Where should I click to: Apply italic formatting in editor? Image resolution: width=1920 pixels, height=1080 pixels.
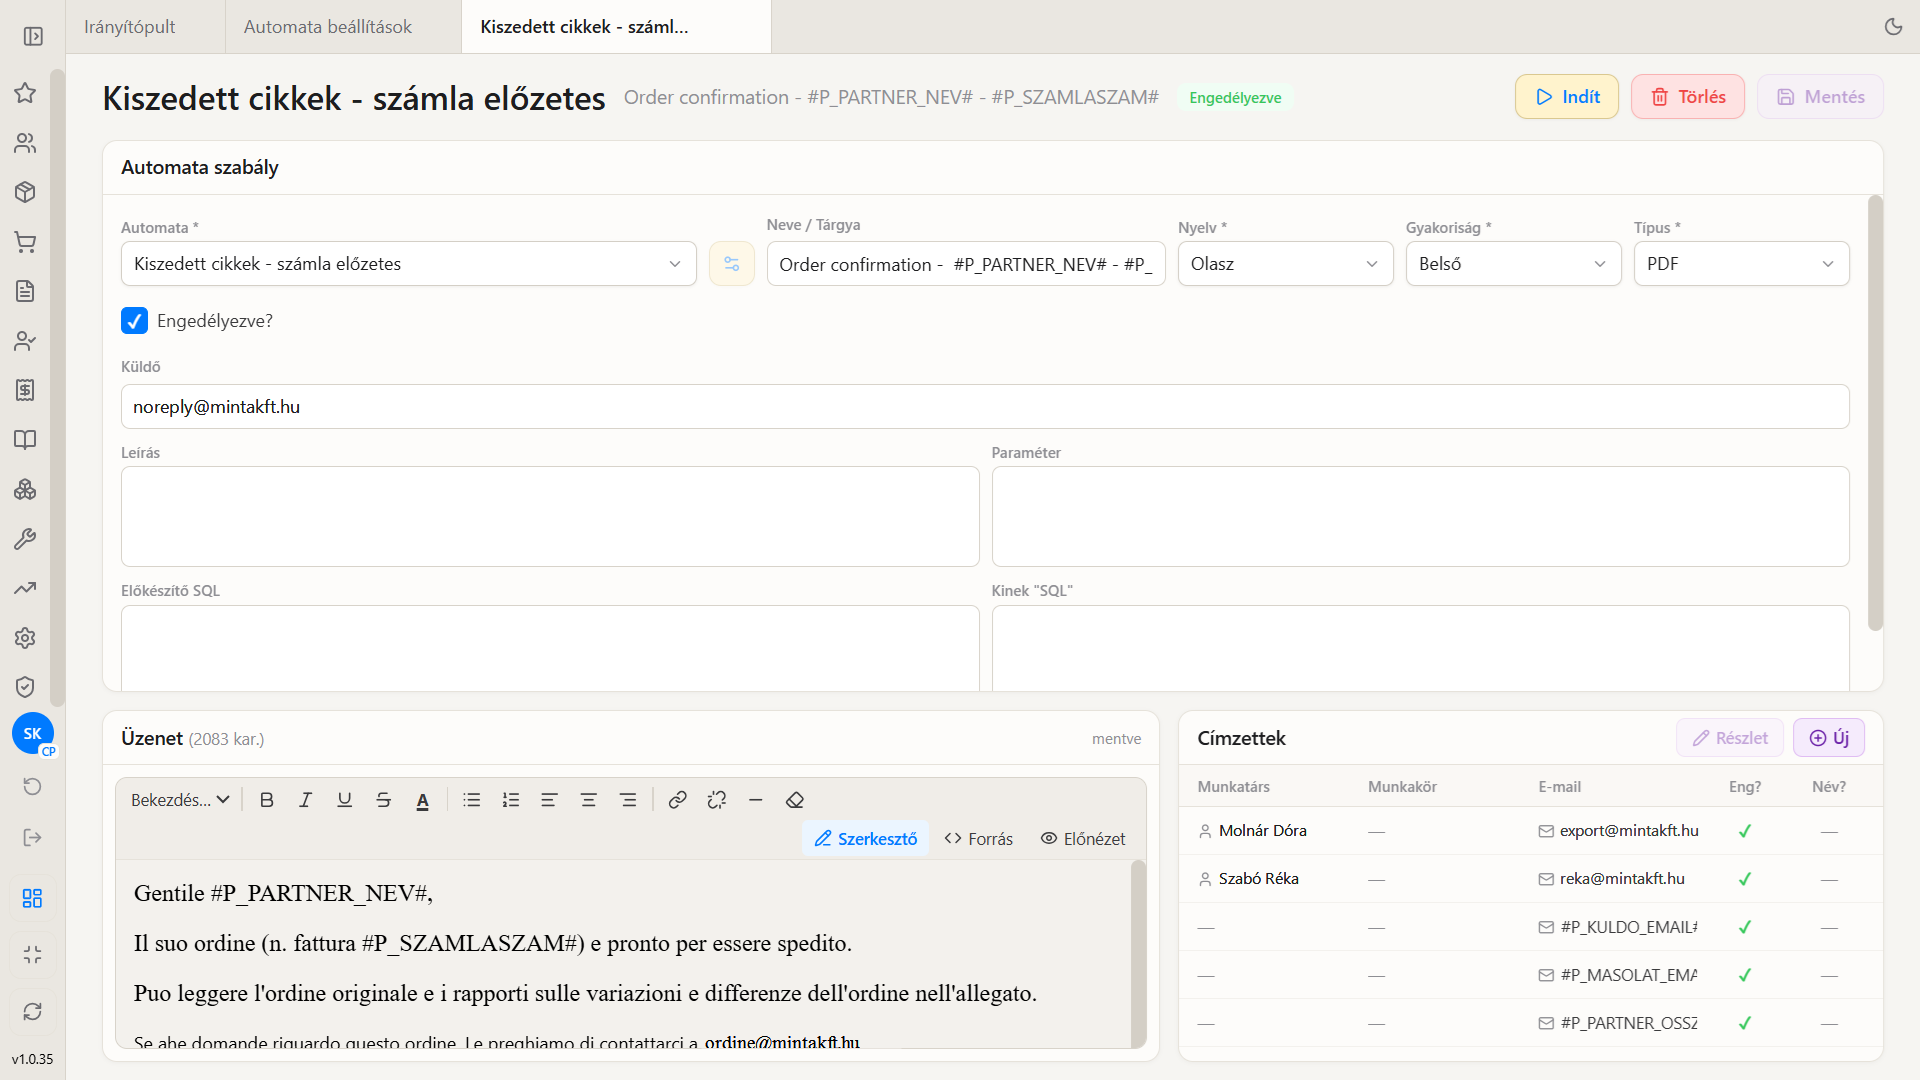pyautogui.click(x=305, y=800)
